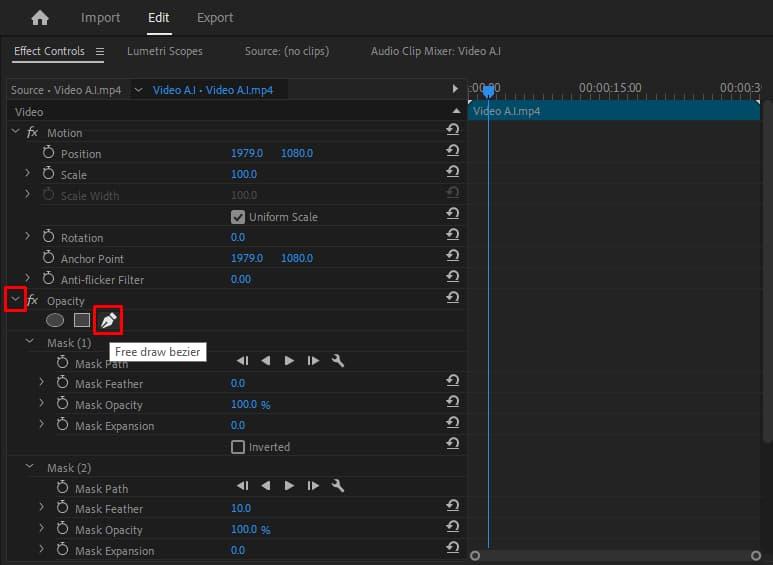This screenshot has width=773, height=565.
Task: Open the Effect Controls panel menu
Action: (100, 51)
